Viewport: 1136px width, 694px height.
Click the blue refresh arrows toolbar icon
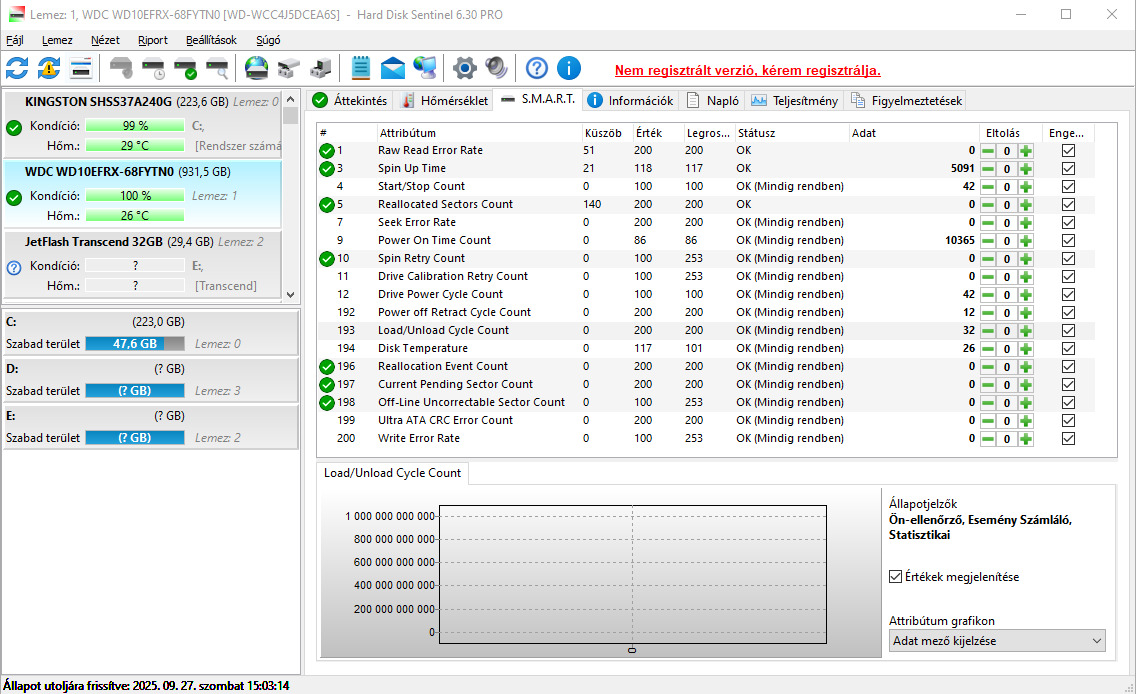pos(17,68)
